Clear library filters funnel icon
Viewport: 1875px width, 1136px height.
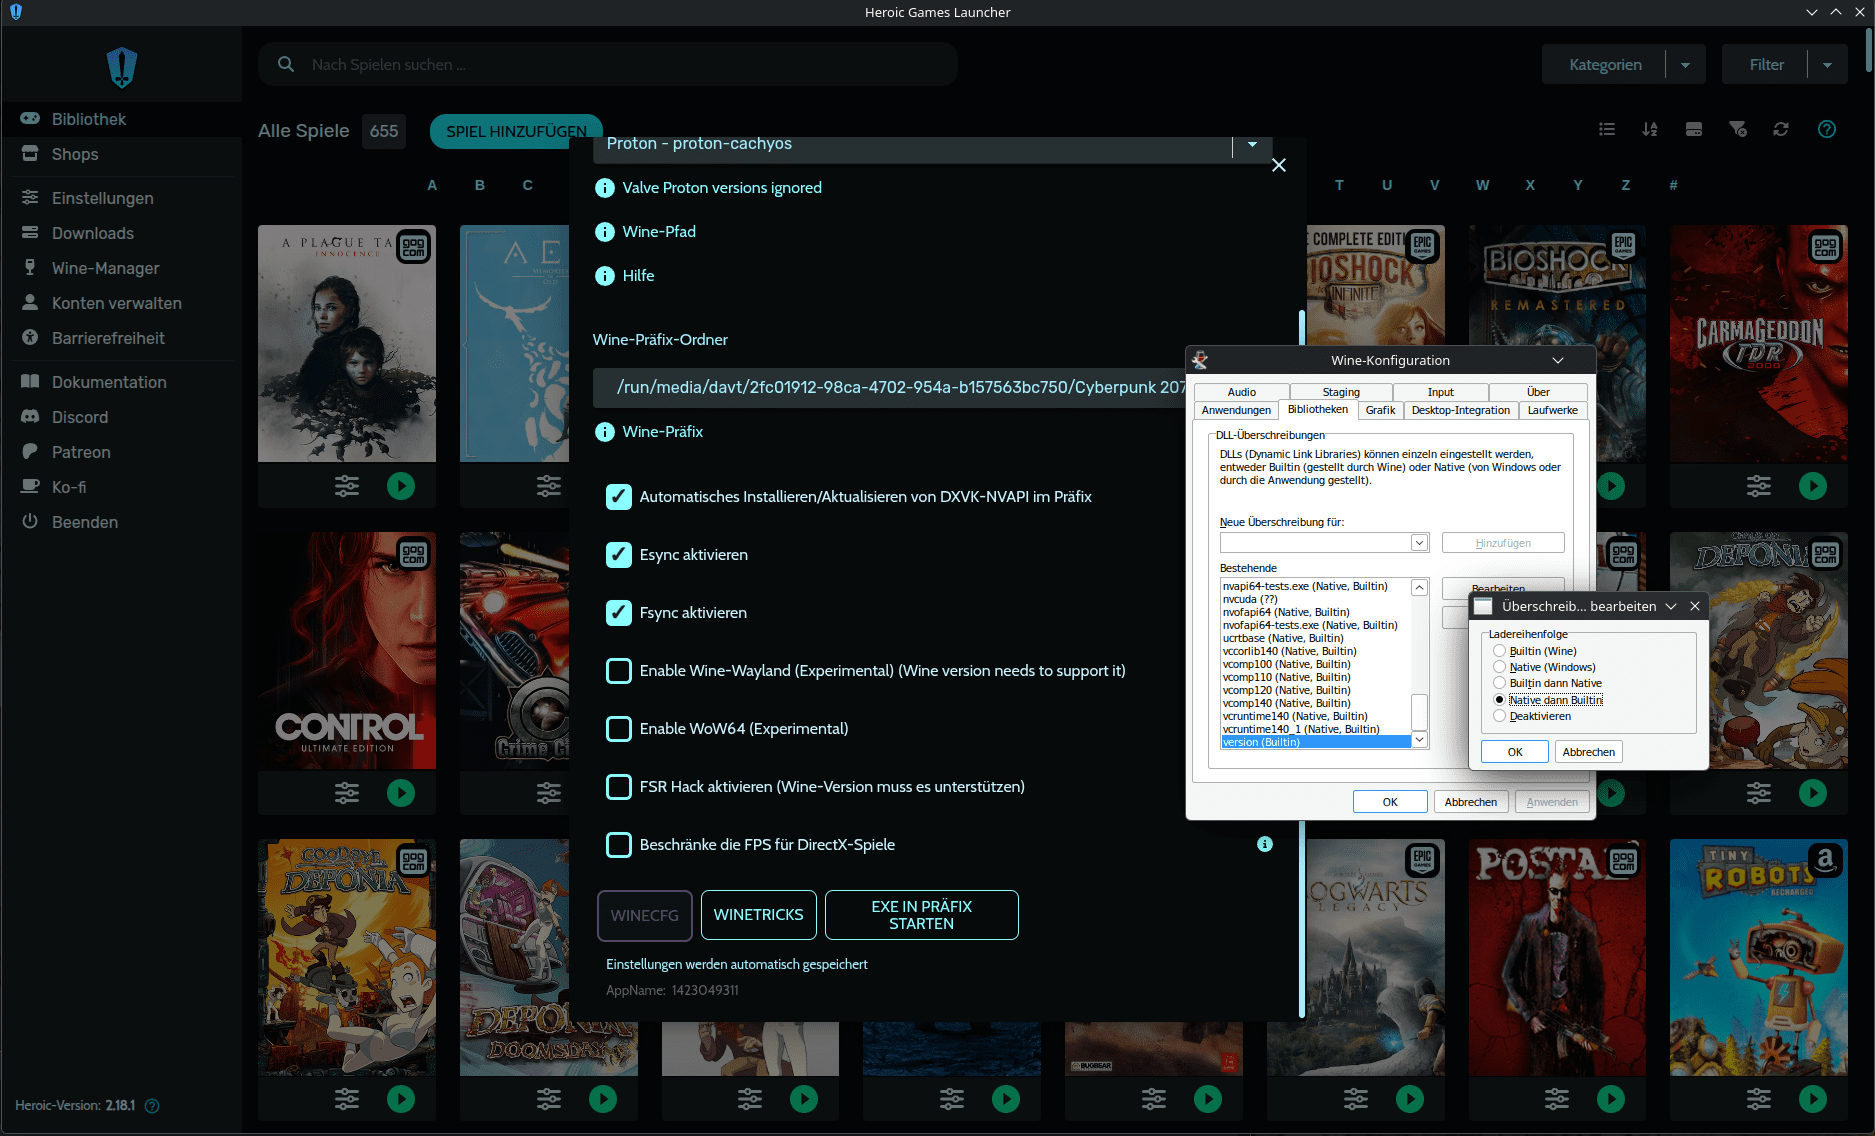click(x=1738, y=129)
